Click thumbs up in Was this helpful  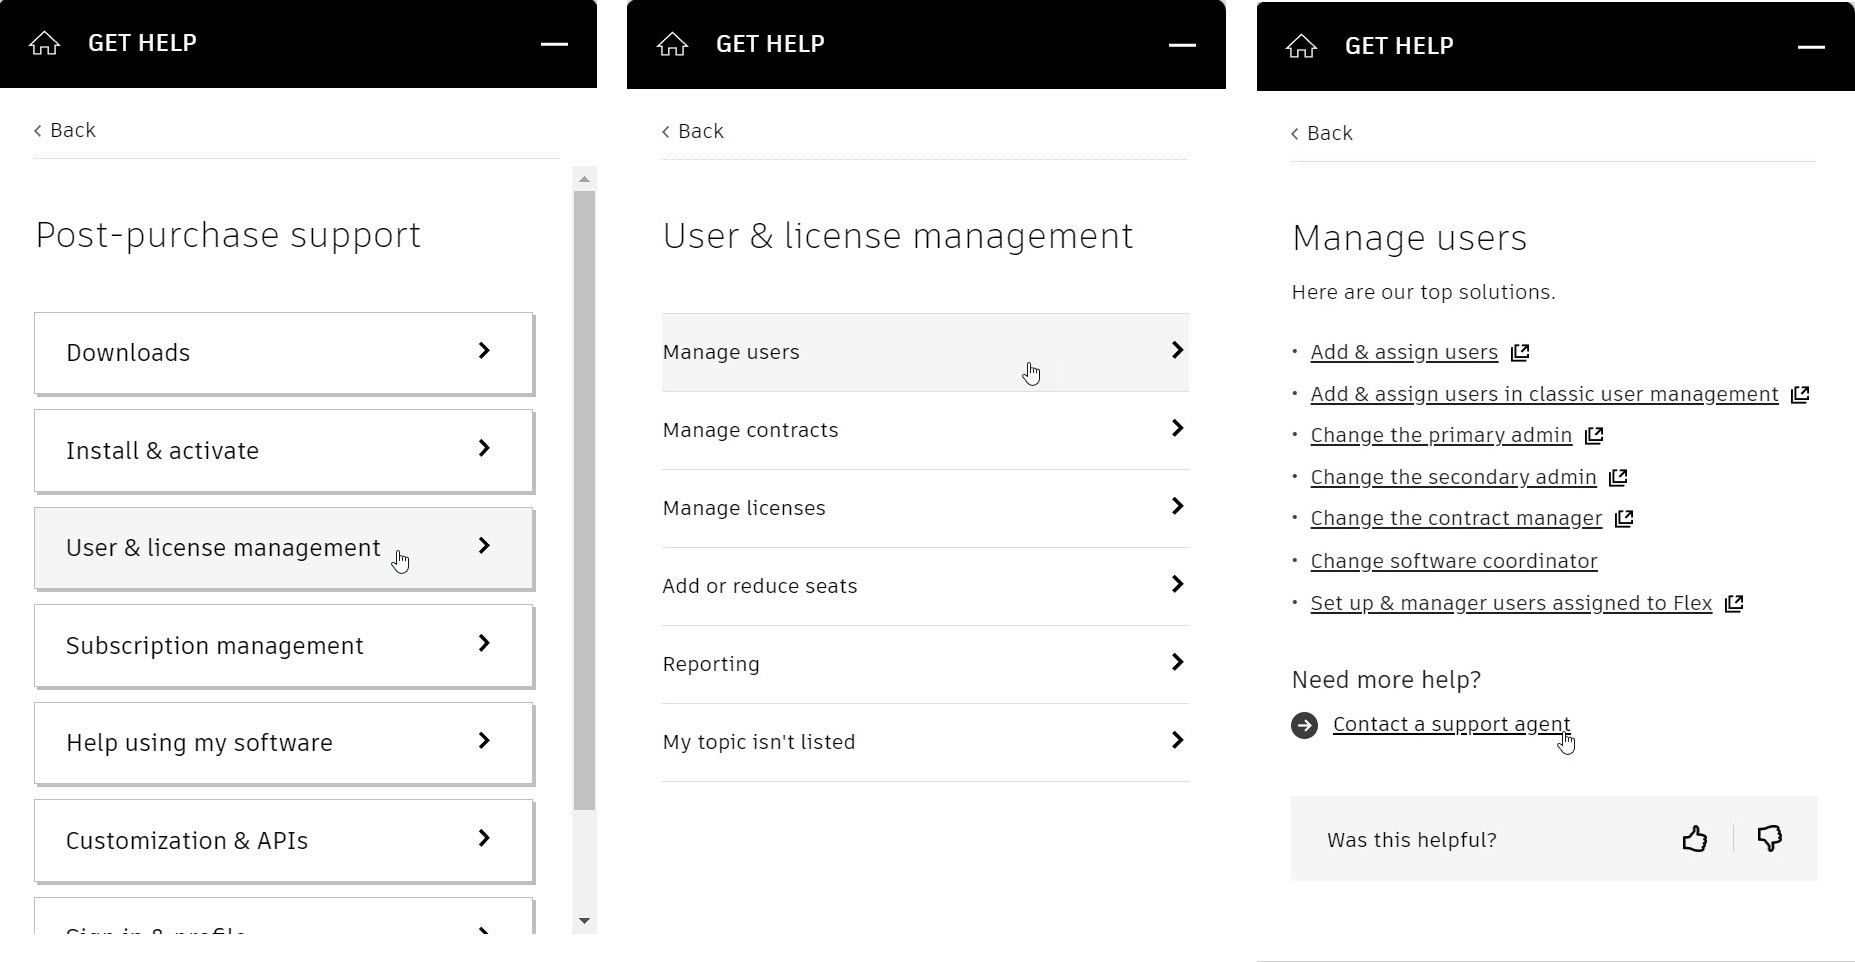[x=1694, y=838]
